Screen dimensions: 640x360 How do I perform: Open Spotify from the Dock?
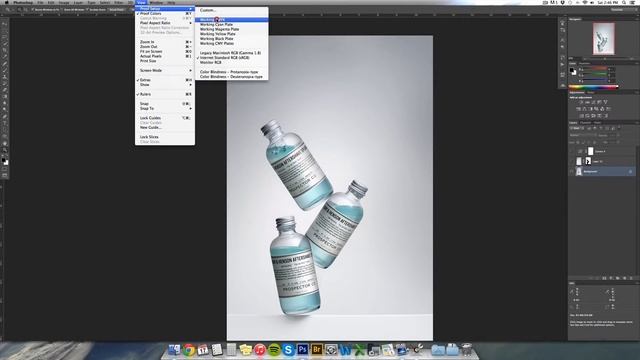coord(274,349)
